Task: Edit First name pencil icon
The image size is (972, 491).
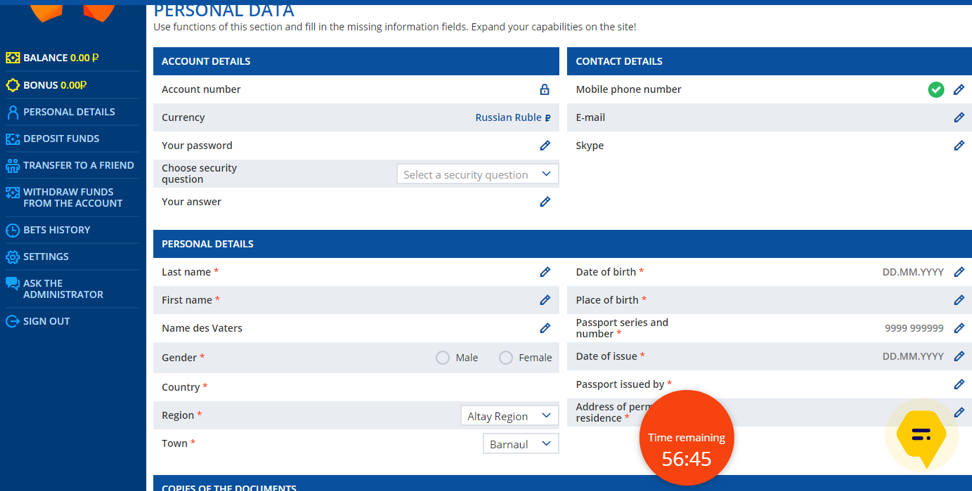Action: (x=545, y=299)
